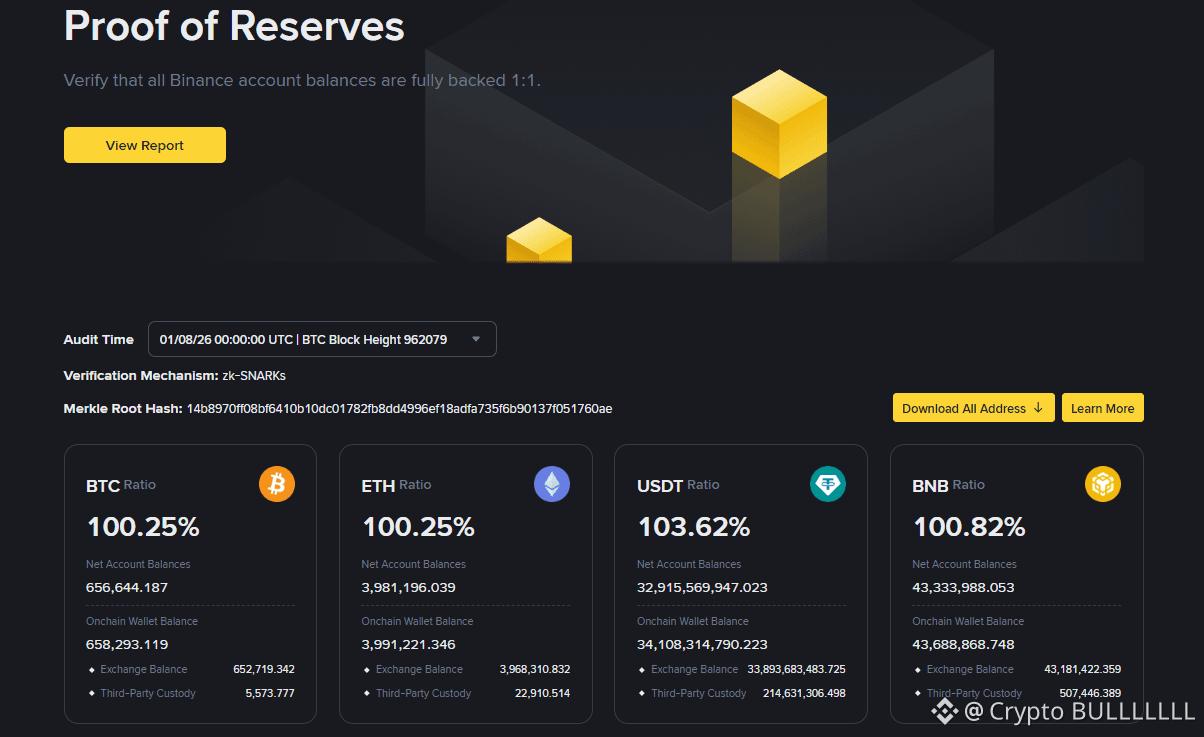The height and width of the screenshot is (737, 1204).
Task: Select BNB net account balance 43,333,988.053
Action: [x=963, y=587]
